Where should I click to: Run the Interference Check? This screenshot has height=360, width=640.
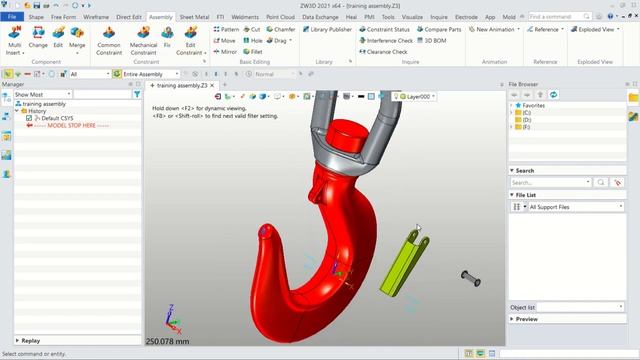pos(386,40)
